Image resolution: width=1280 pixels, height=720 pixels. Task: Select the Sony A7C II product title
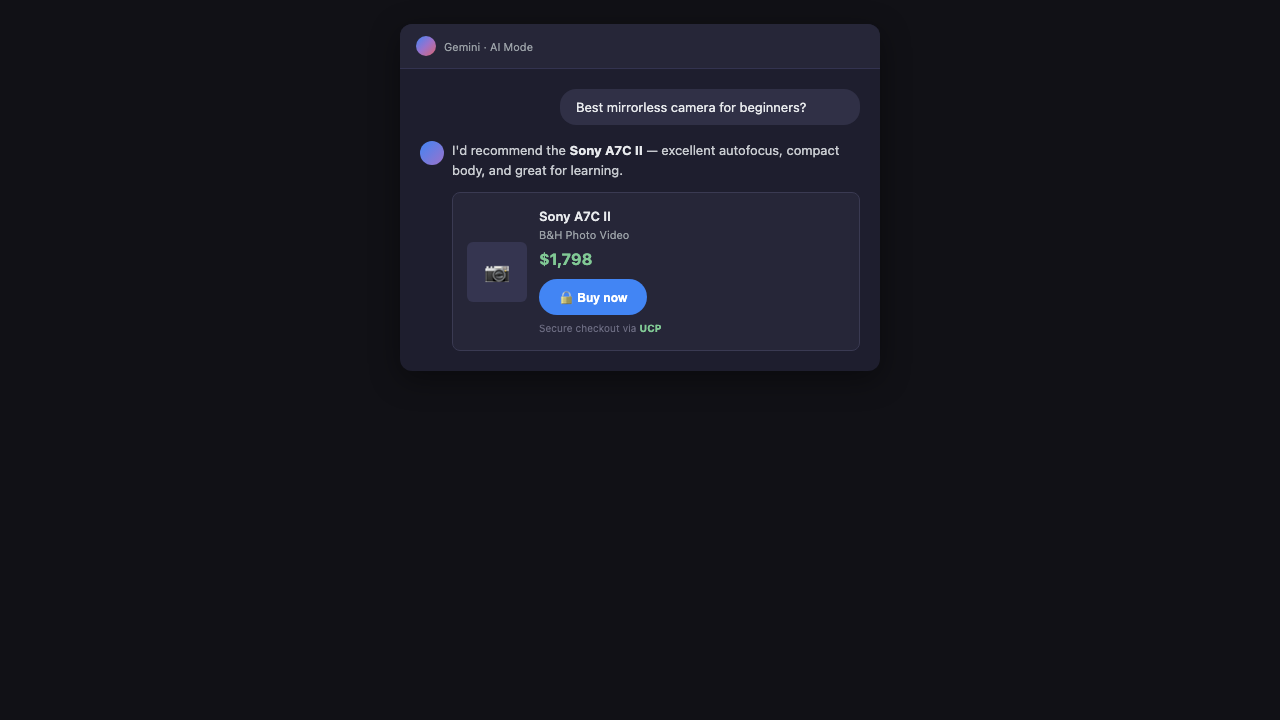(x=574, y=216)
